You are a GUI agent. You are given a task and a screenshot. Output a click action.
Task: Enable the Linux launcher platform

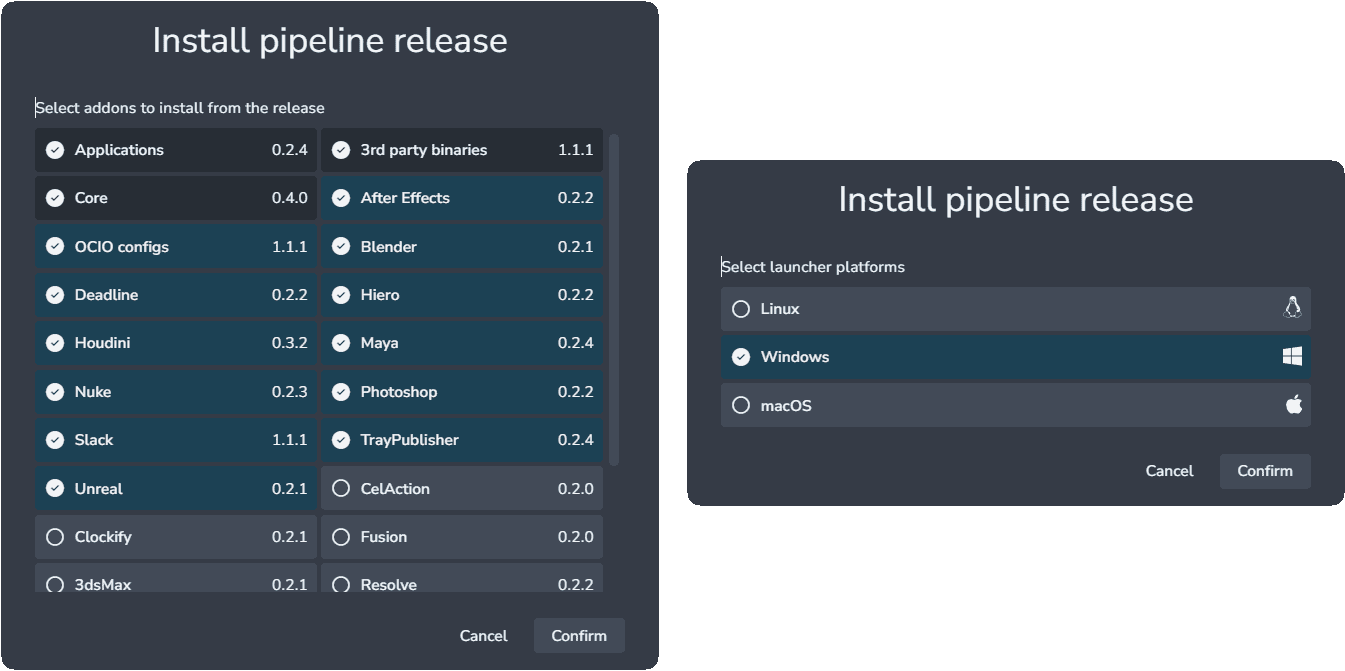(x=1015, y=309)
